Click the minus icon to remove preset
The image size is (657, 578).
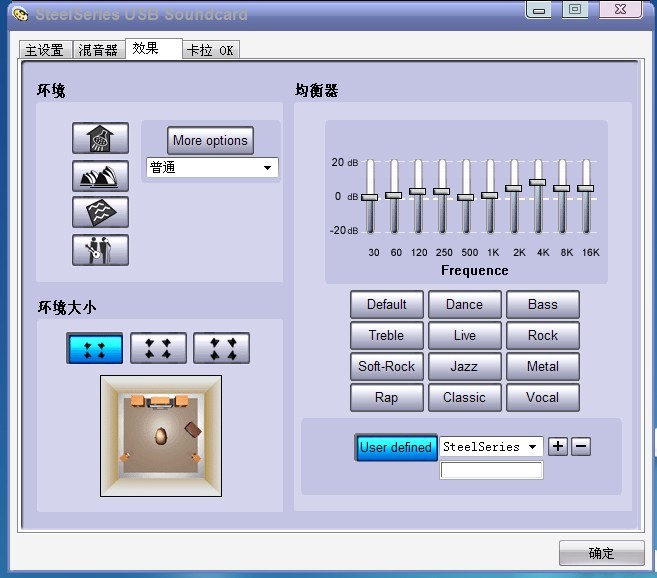pyautogui.click(x=581, y=447)
